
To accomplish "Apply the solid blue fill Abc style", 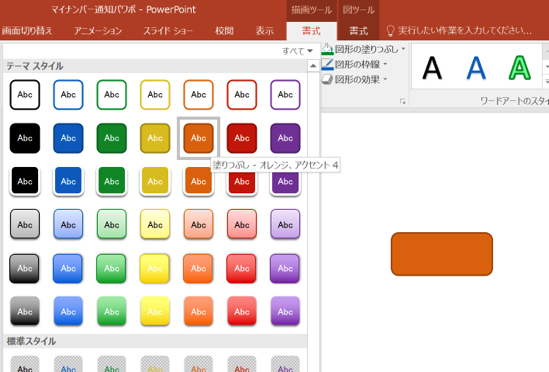I will pos(68,138).
